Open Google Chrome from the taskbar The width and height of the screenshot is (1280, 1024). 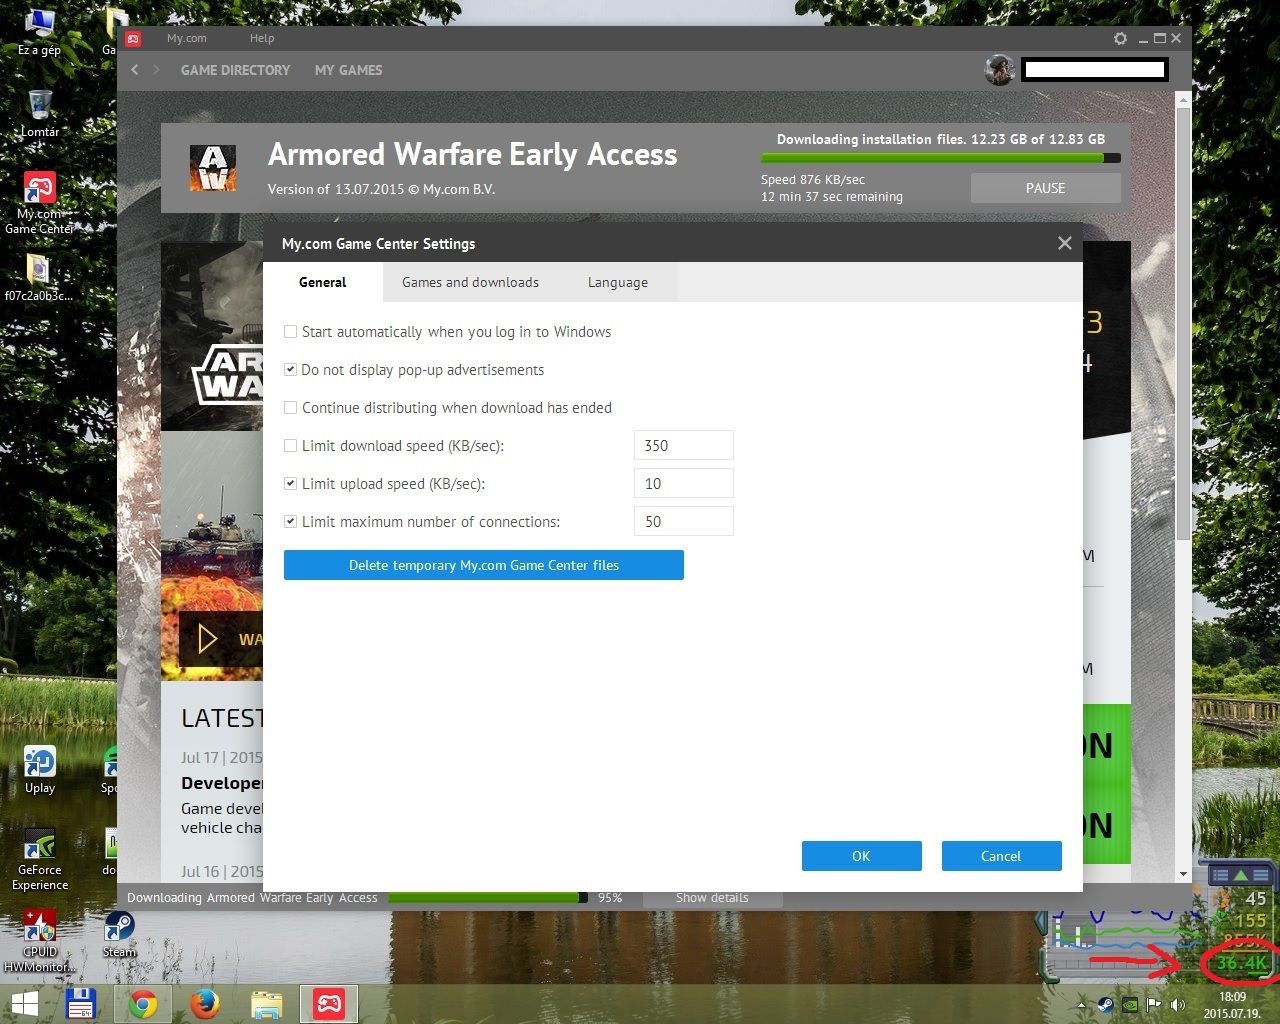coord(142,1004)
